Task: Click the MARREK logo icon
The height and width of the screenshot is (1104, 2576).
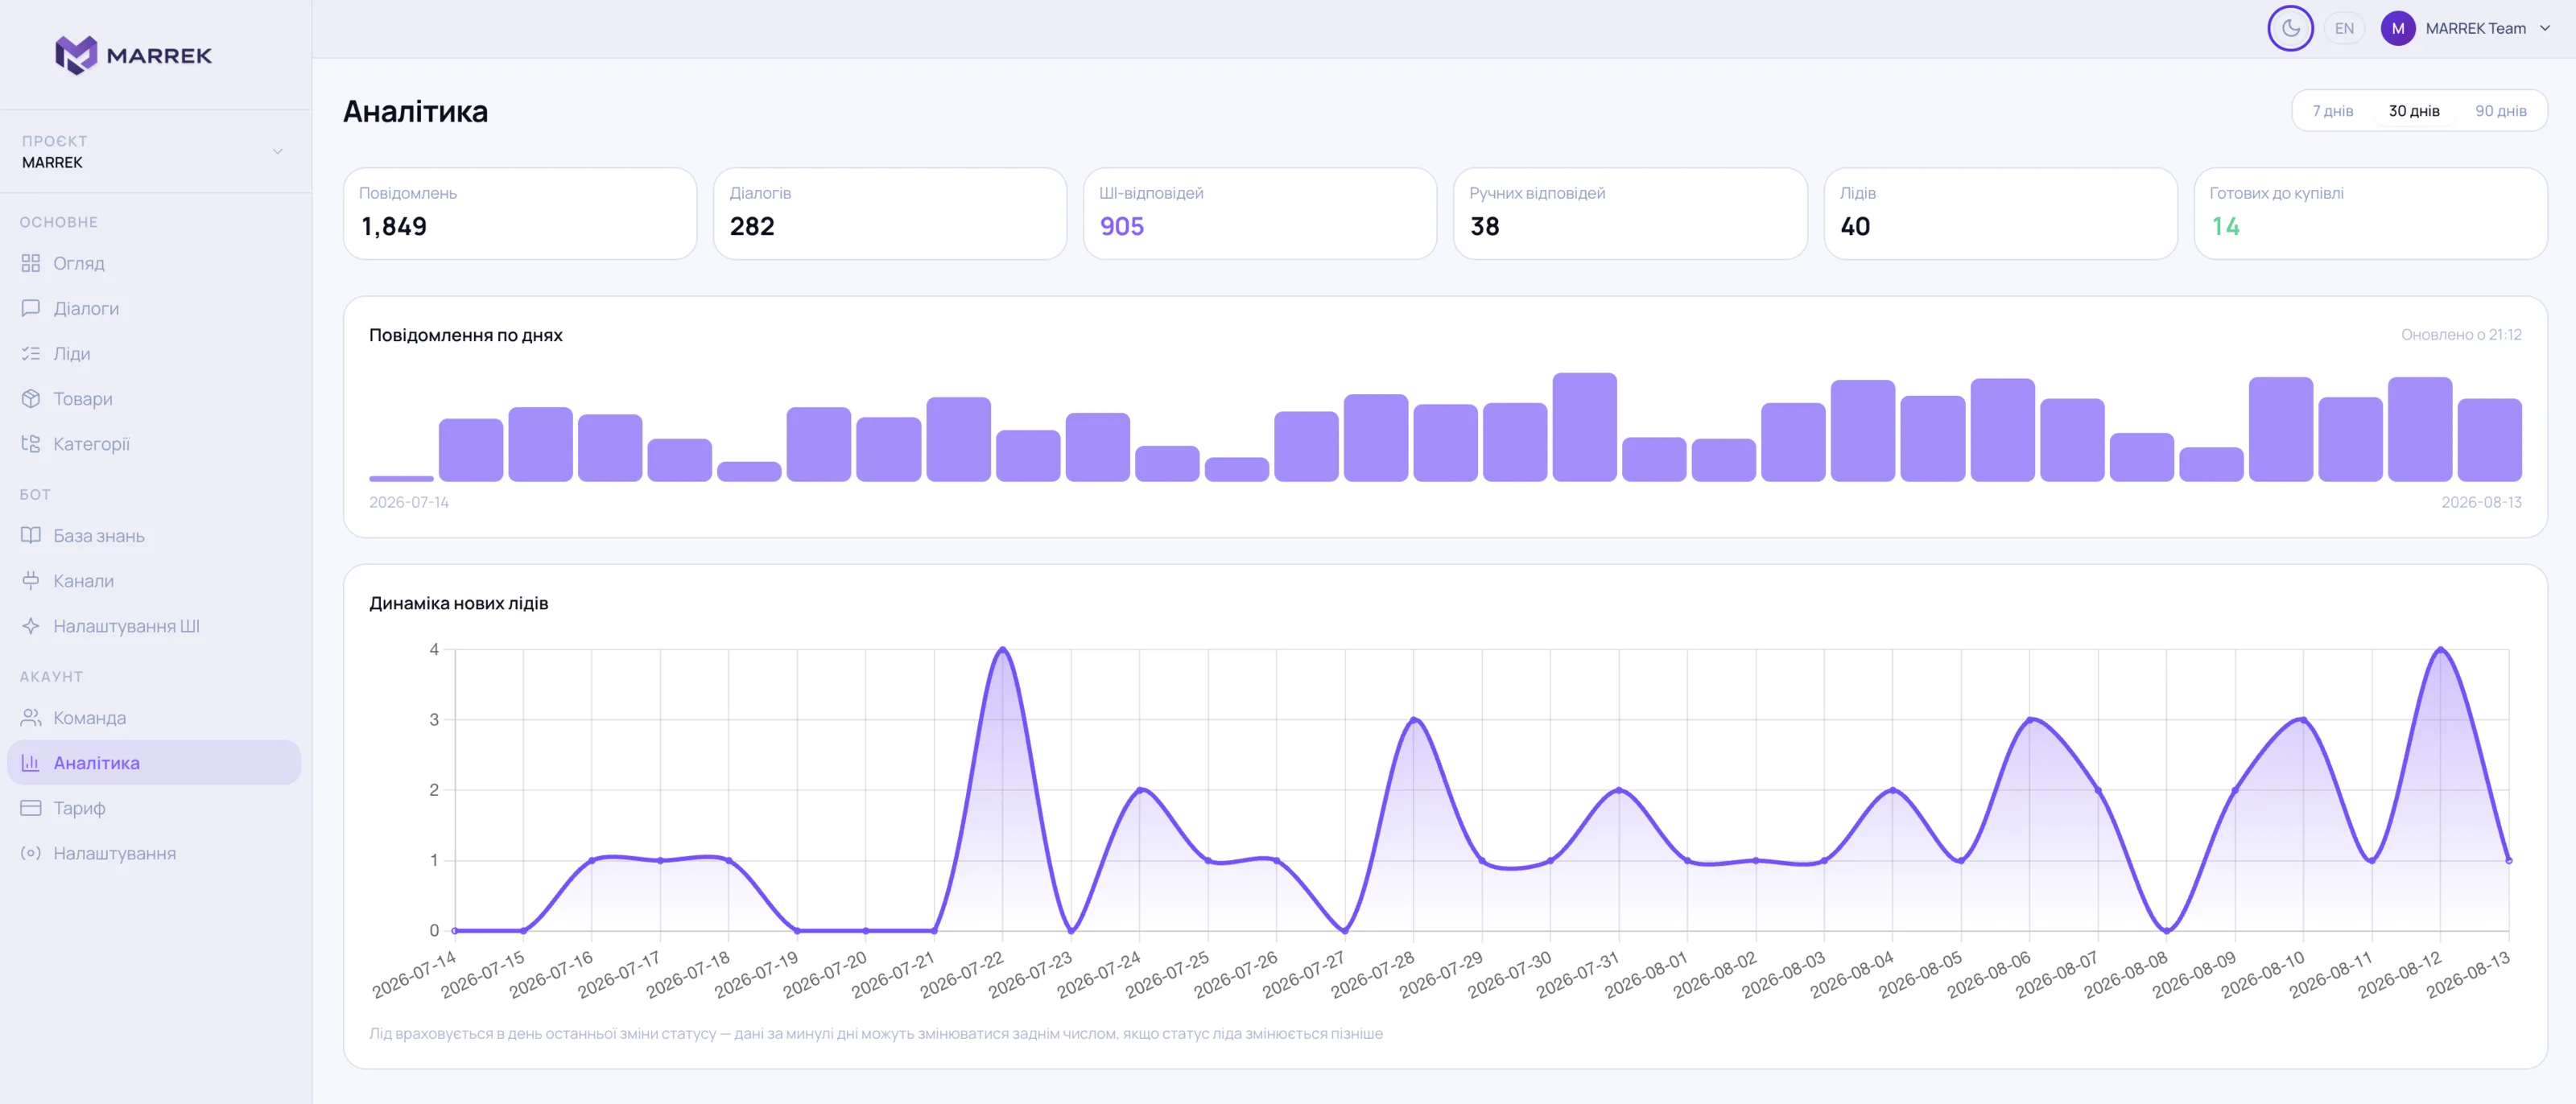Action: 76,55
